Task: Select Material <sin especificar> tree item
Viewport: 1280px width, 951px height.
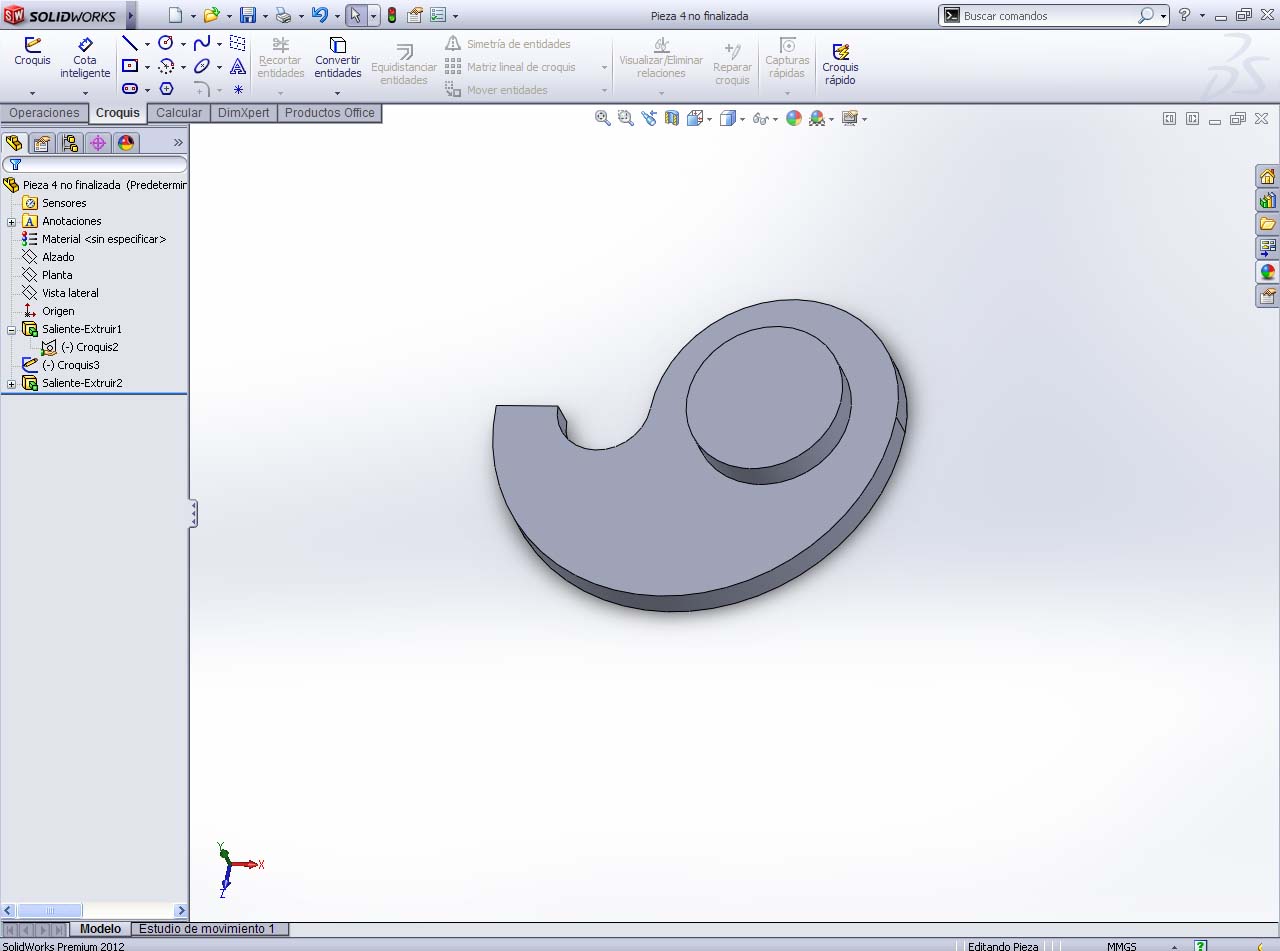Action: point(103,239)
